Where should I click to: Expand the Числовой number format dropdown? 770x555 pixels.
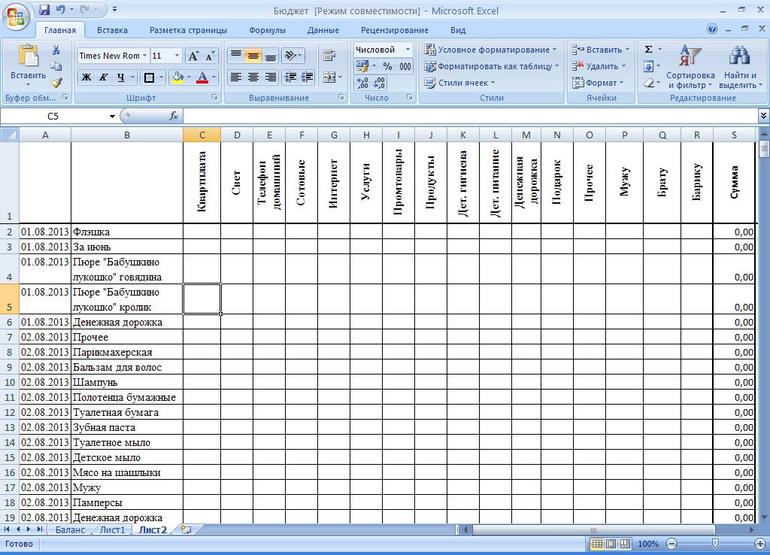408,49
